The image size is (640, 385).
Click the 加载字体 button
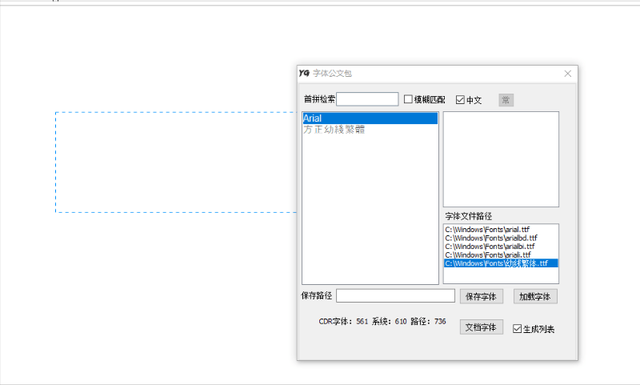click(x=535, y=296)
